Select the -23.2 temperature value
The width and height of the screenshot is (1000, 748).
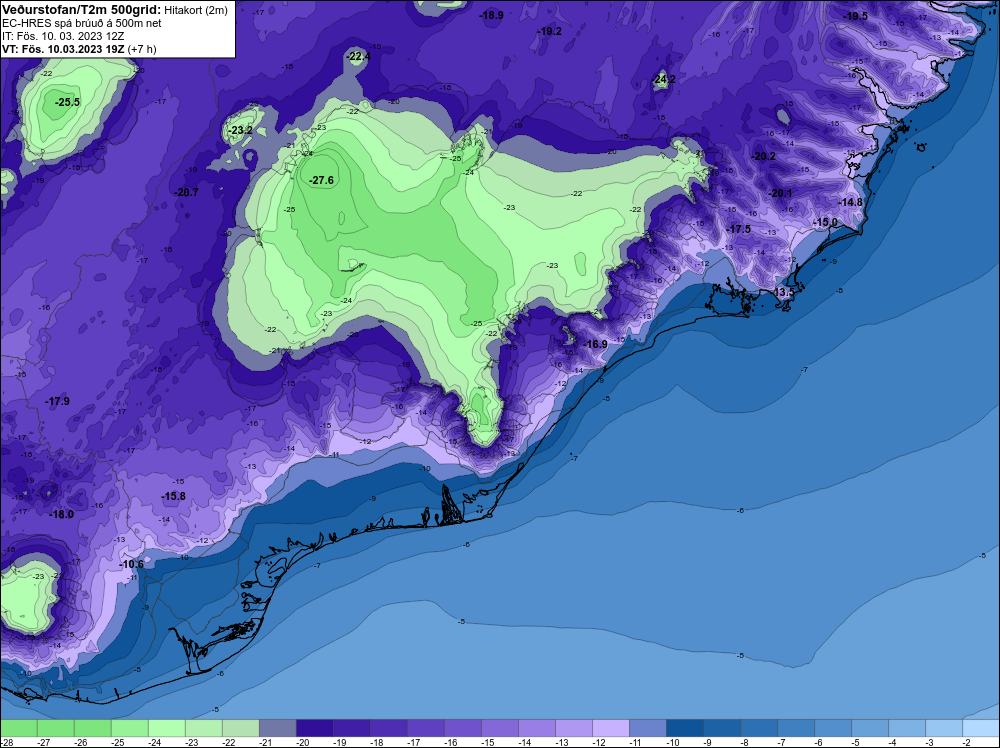(241, 131)
